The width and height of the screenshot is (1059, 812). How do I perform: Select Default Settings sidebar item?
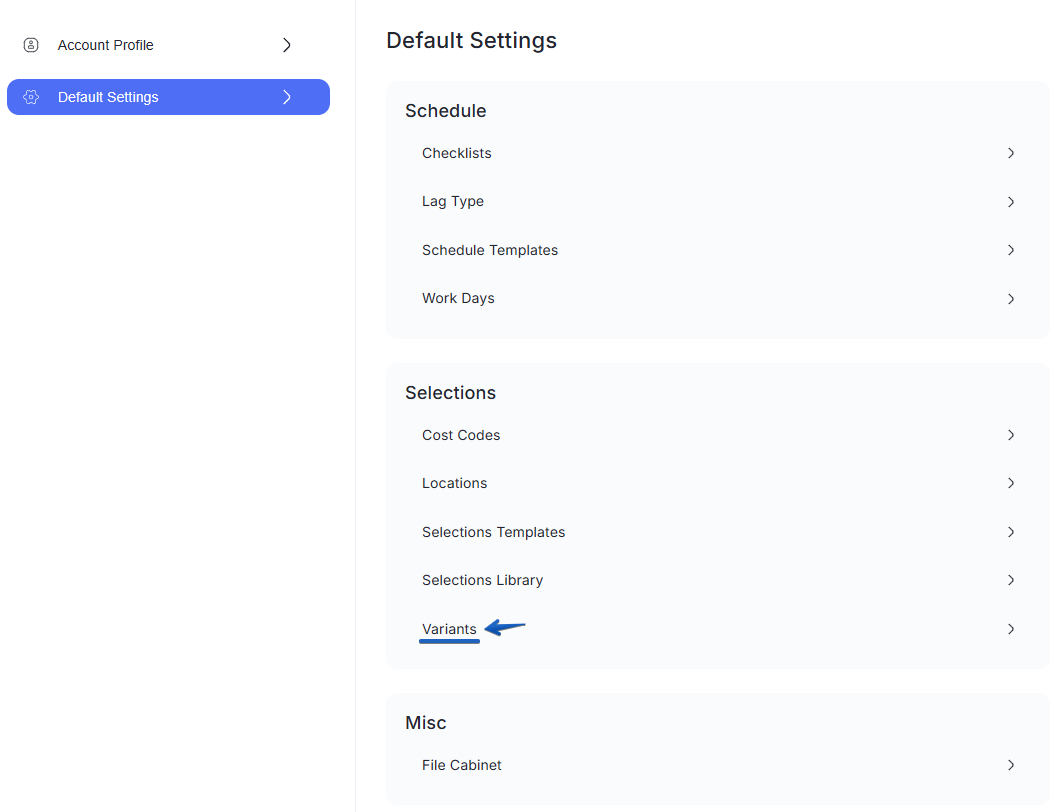[168, 97]
